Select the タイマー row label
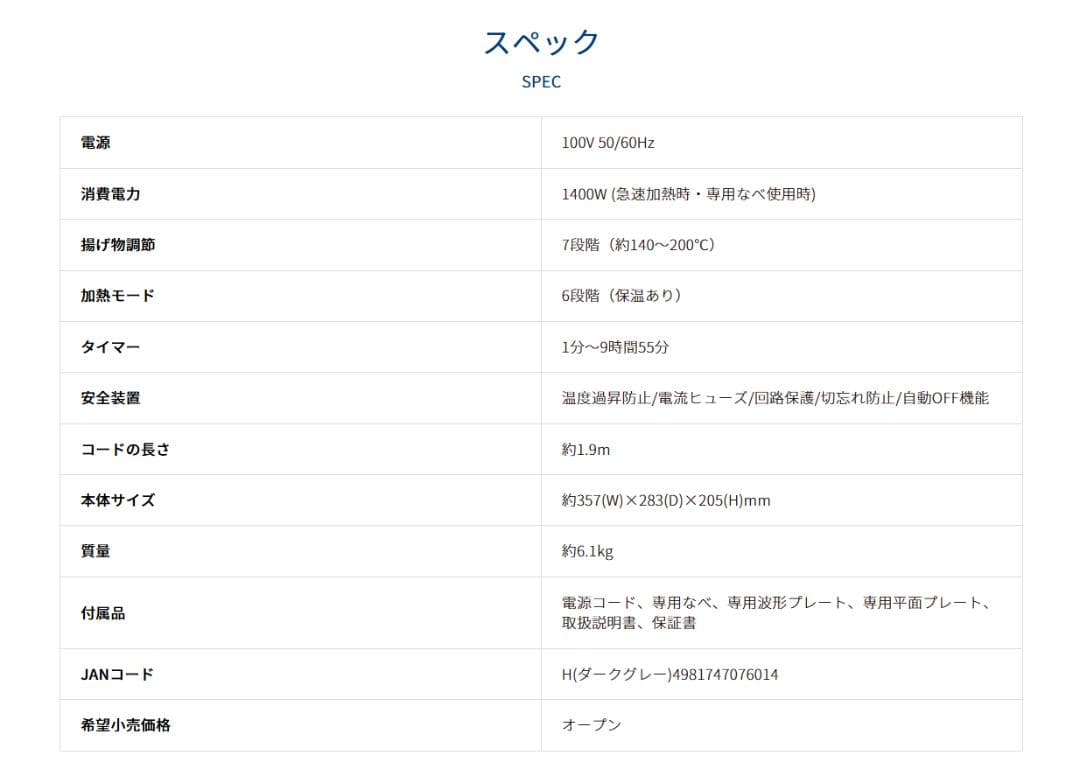The width and height of the screenshot is (1080, 762). [x=110, y=347]
